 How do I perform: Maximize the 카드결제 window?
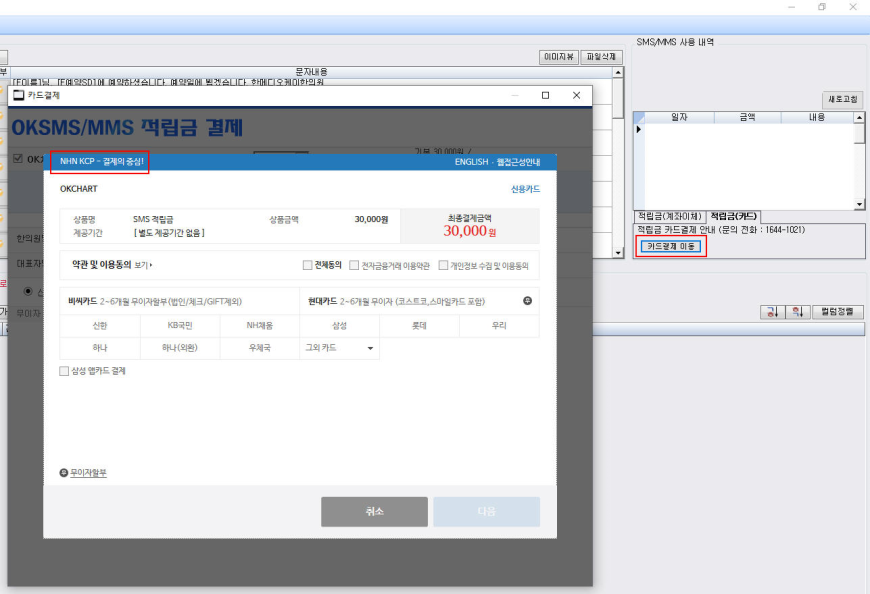[x=545, y=95]
